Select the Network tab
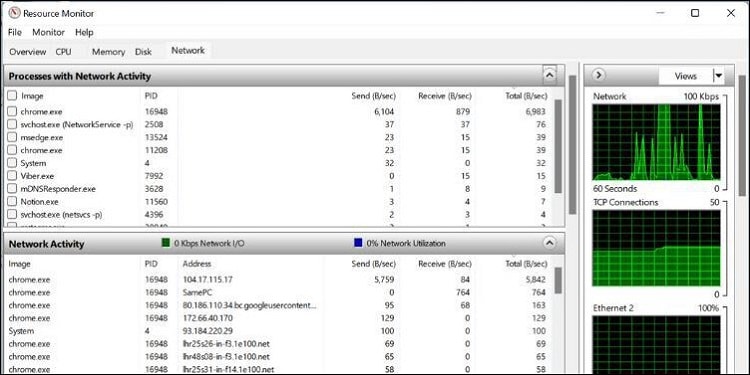750x375 pixels. [x=188, y=50]
